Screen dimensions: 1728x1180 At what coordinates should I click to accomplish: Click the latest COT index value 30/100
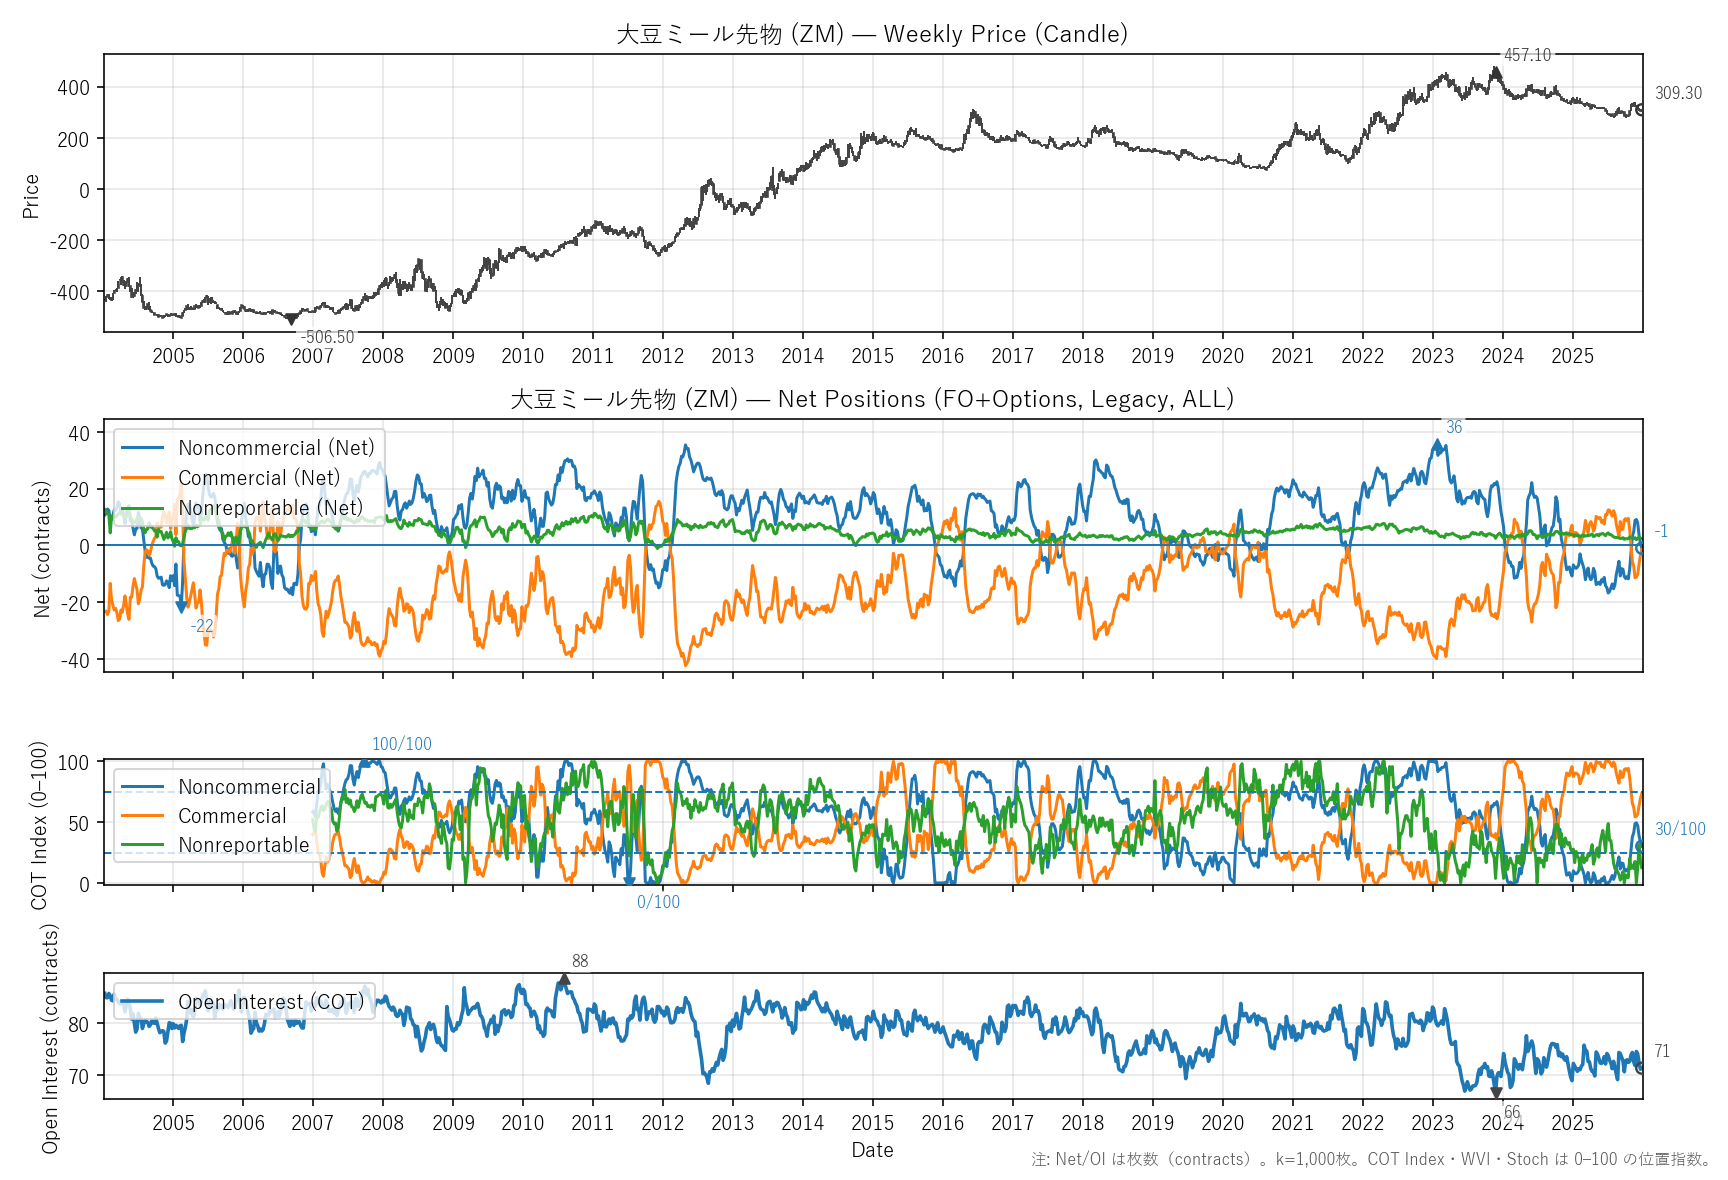1679,829
